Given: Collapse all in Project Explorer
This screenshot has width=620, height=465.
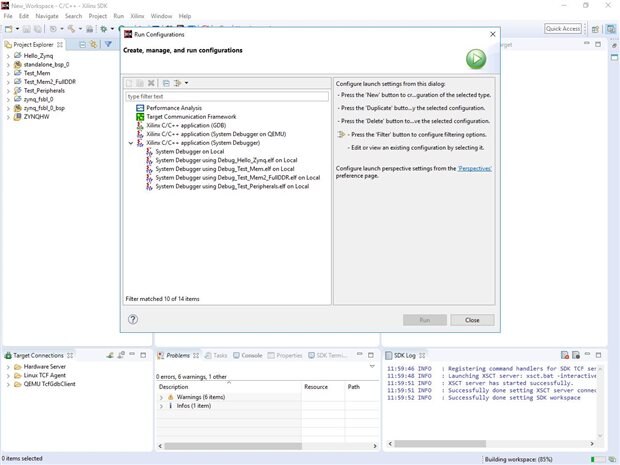Looking at the screenshot, I should point(82,45).
